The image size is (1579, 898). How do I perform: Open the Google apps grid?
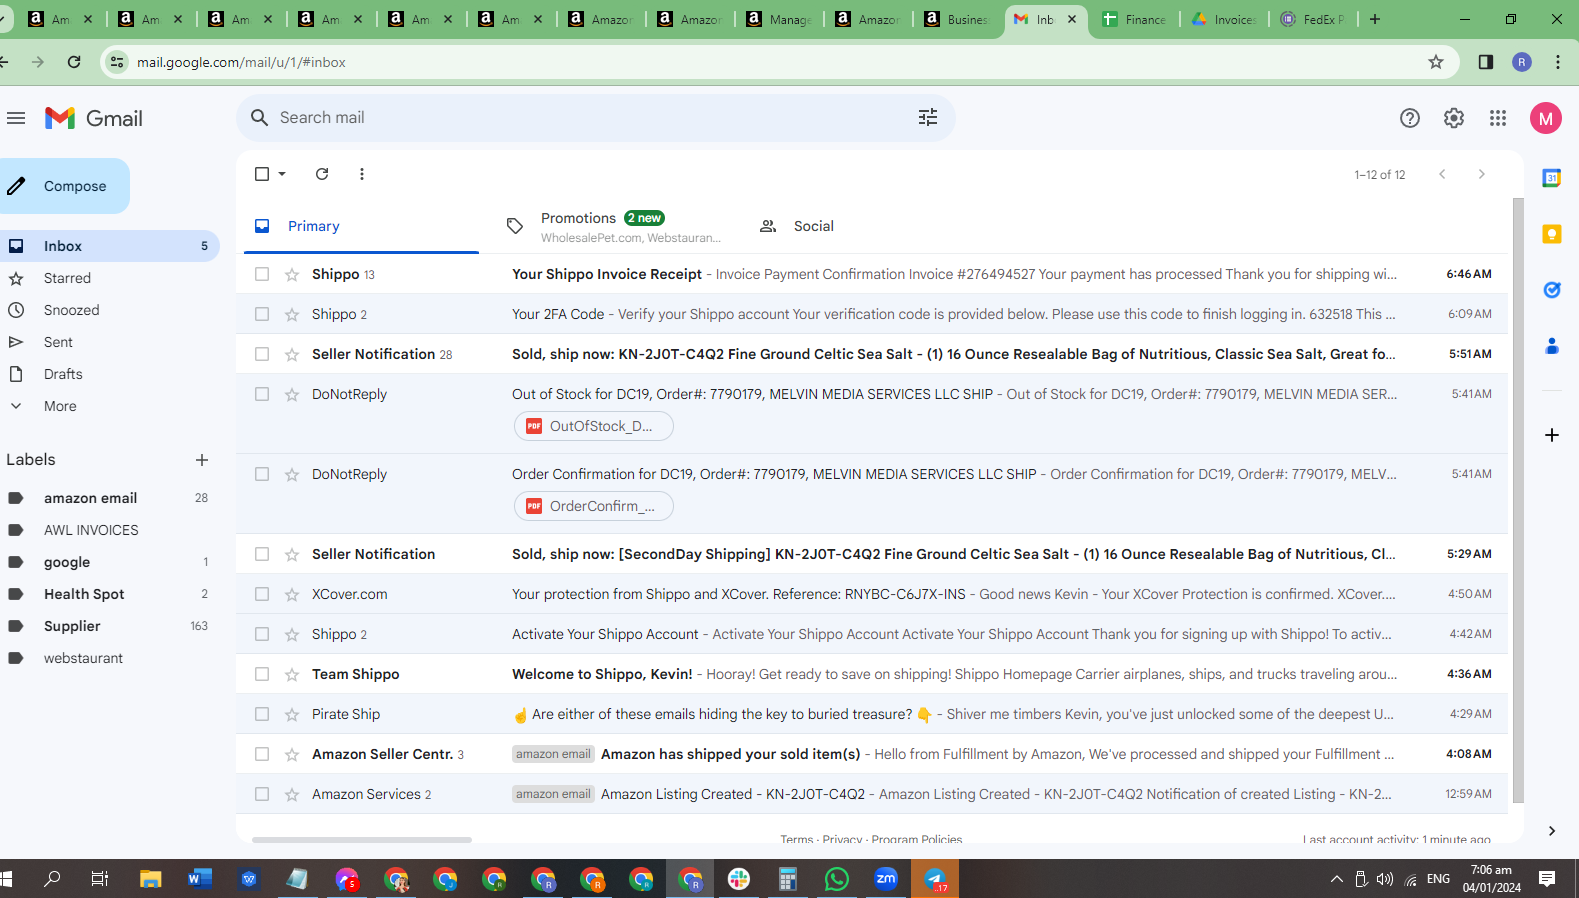[1498, 118]
